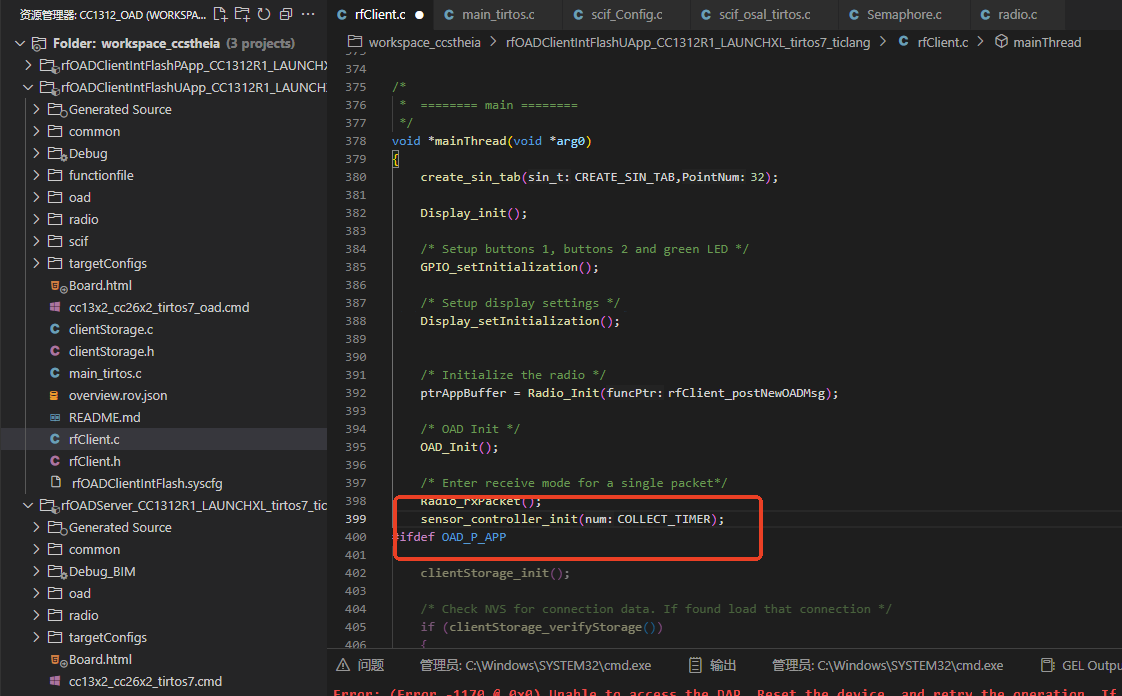Click the unsaved dot on rfClient.c tab

point(418,15)
